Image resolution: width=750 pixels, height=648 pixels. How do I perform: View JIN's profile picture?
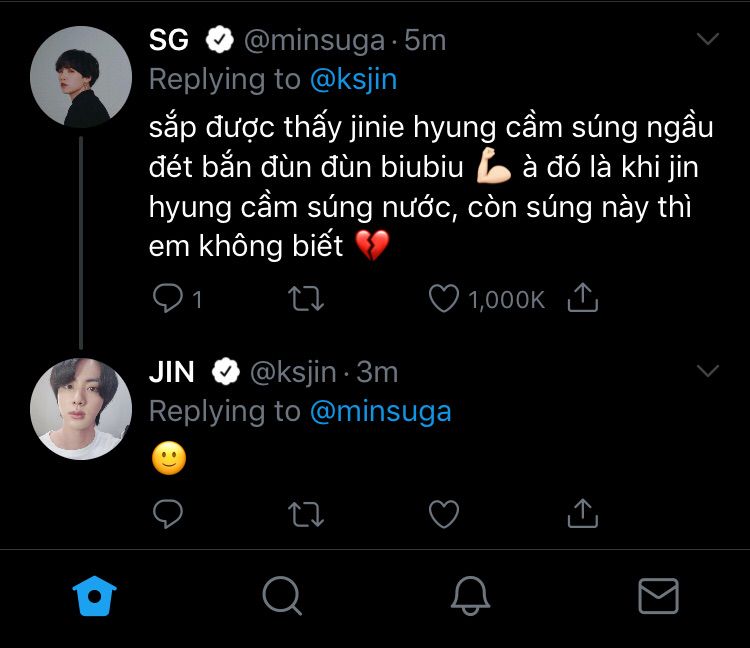81,409
